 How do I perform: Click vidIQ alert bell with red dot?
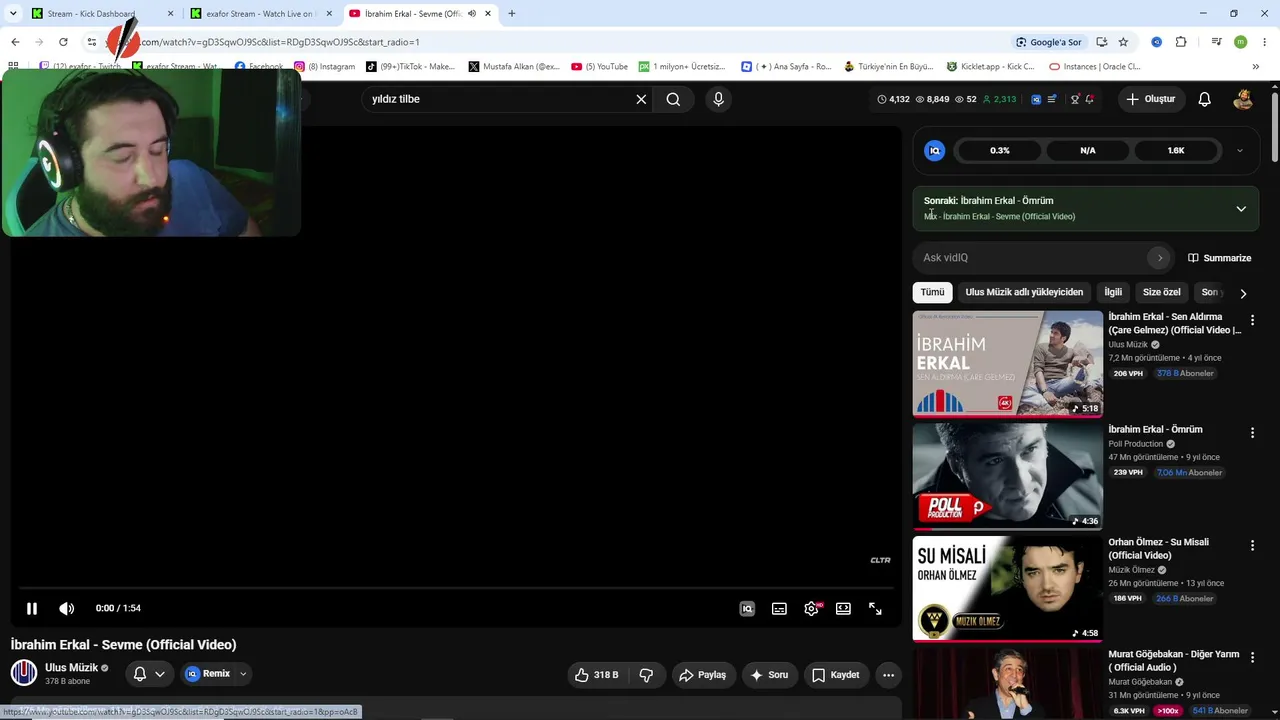1090,99
